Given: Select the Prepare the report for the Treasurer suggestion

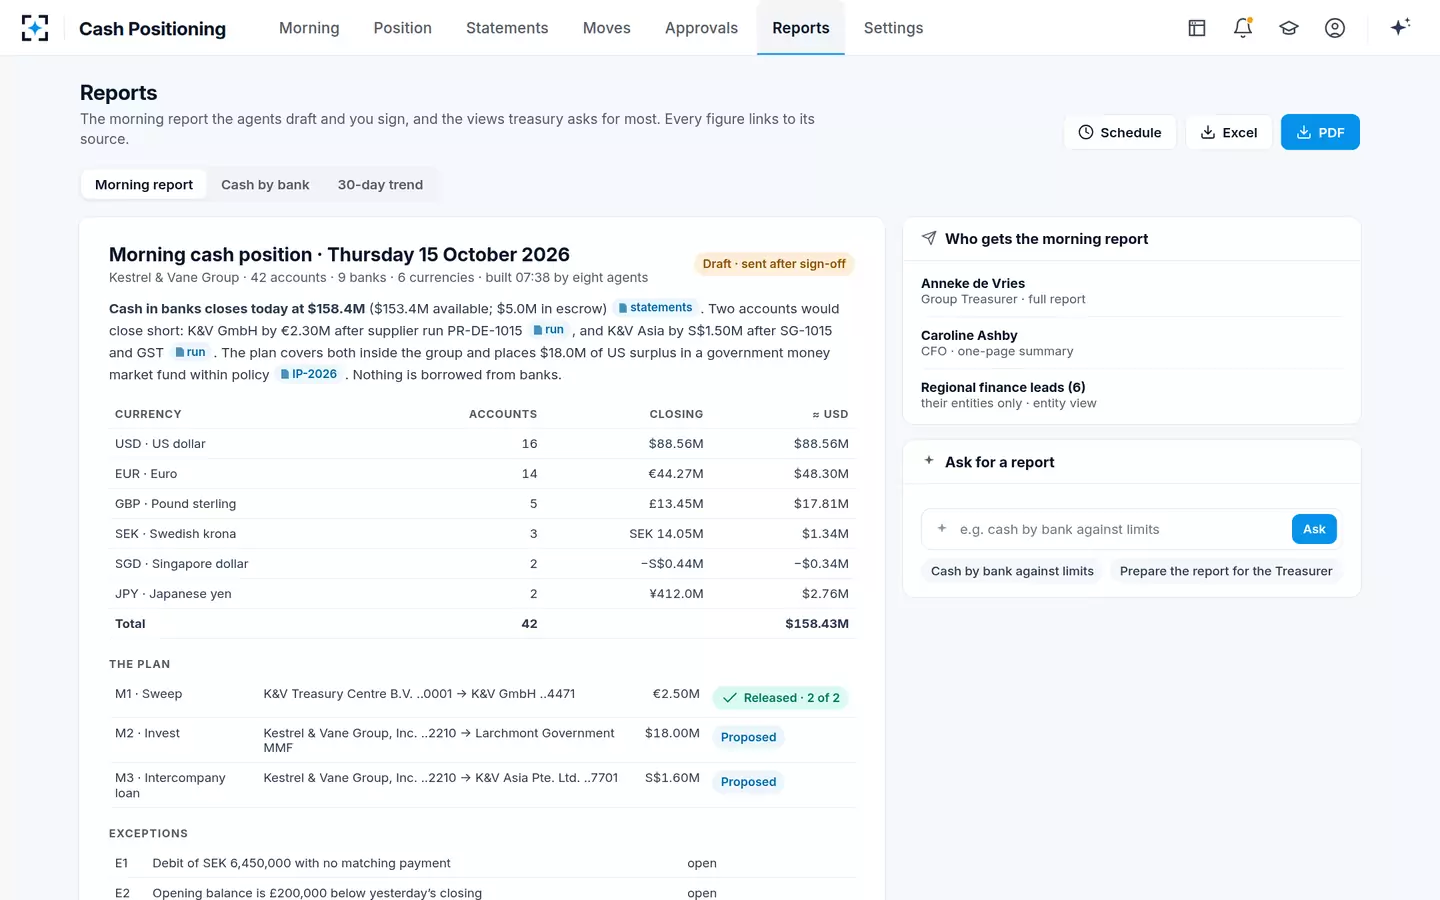Looking at the screenshot, I should [x=1226, y=571].
